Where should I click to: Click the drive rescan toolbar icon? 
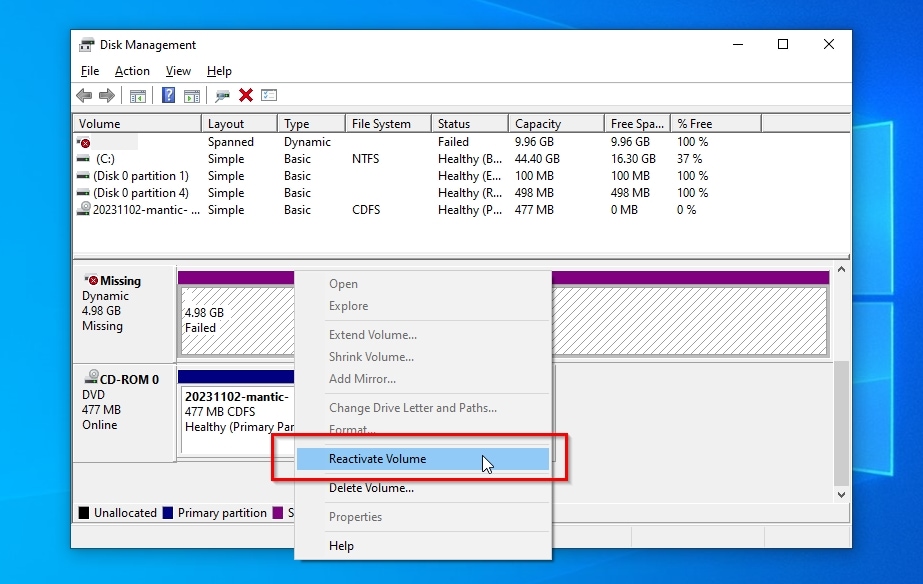tap(222, 95)
